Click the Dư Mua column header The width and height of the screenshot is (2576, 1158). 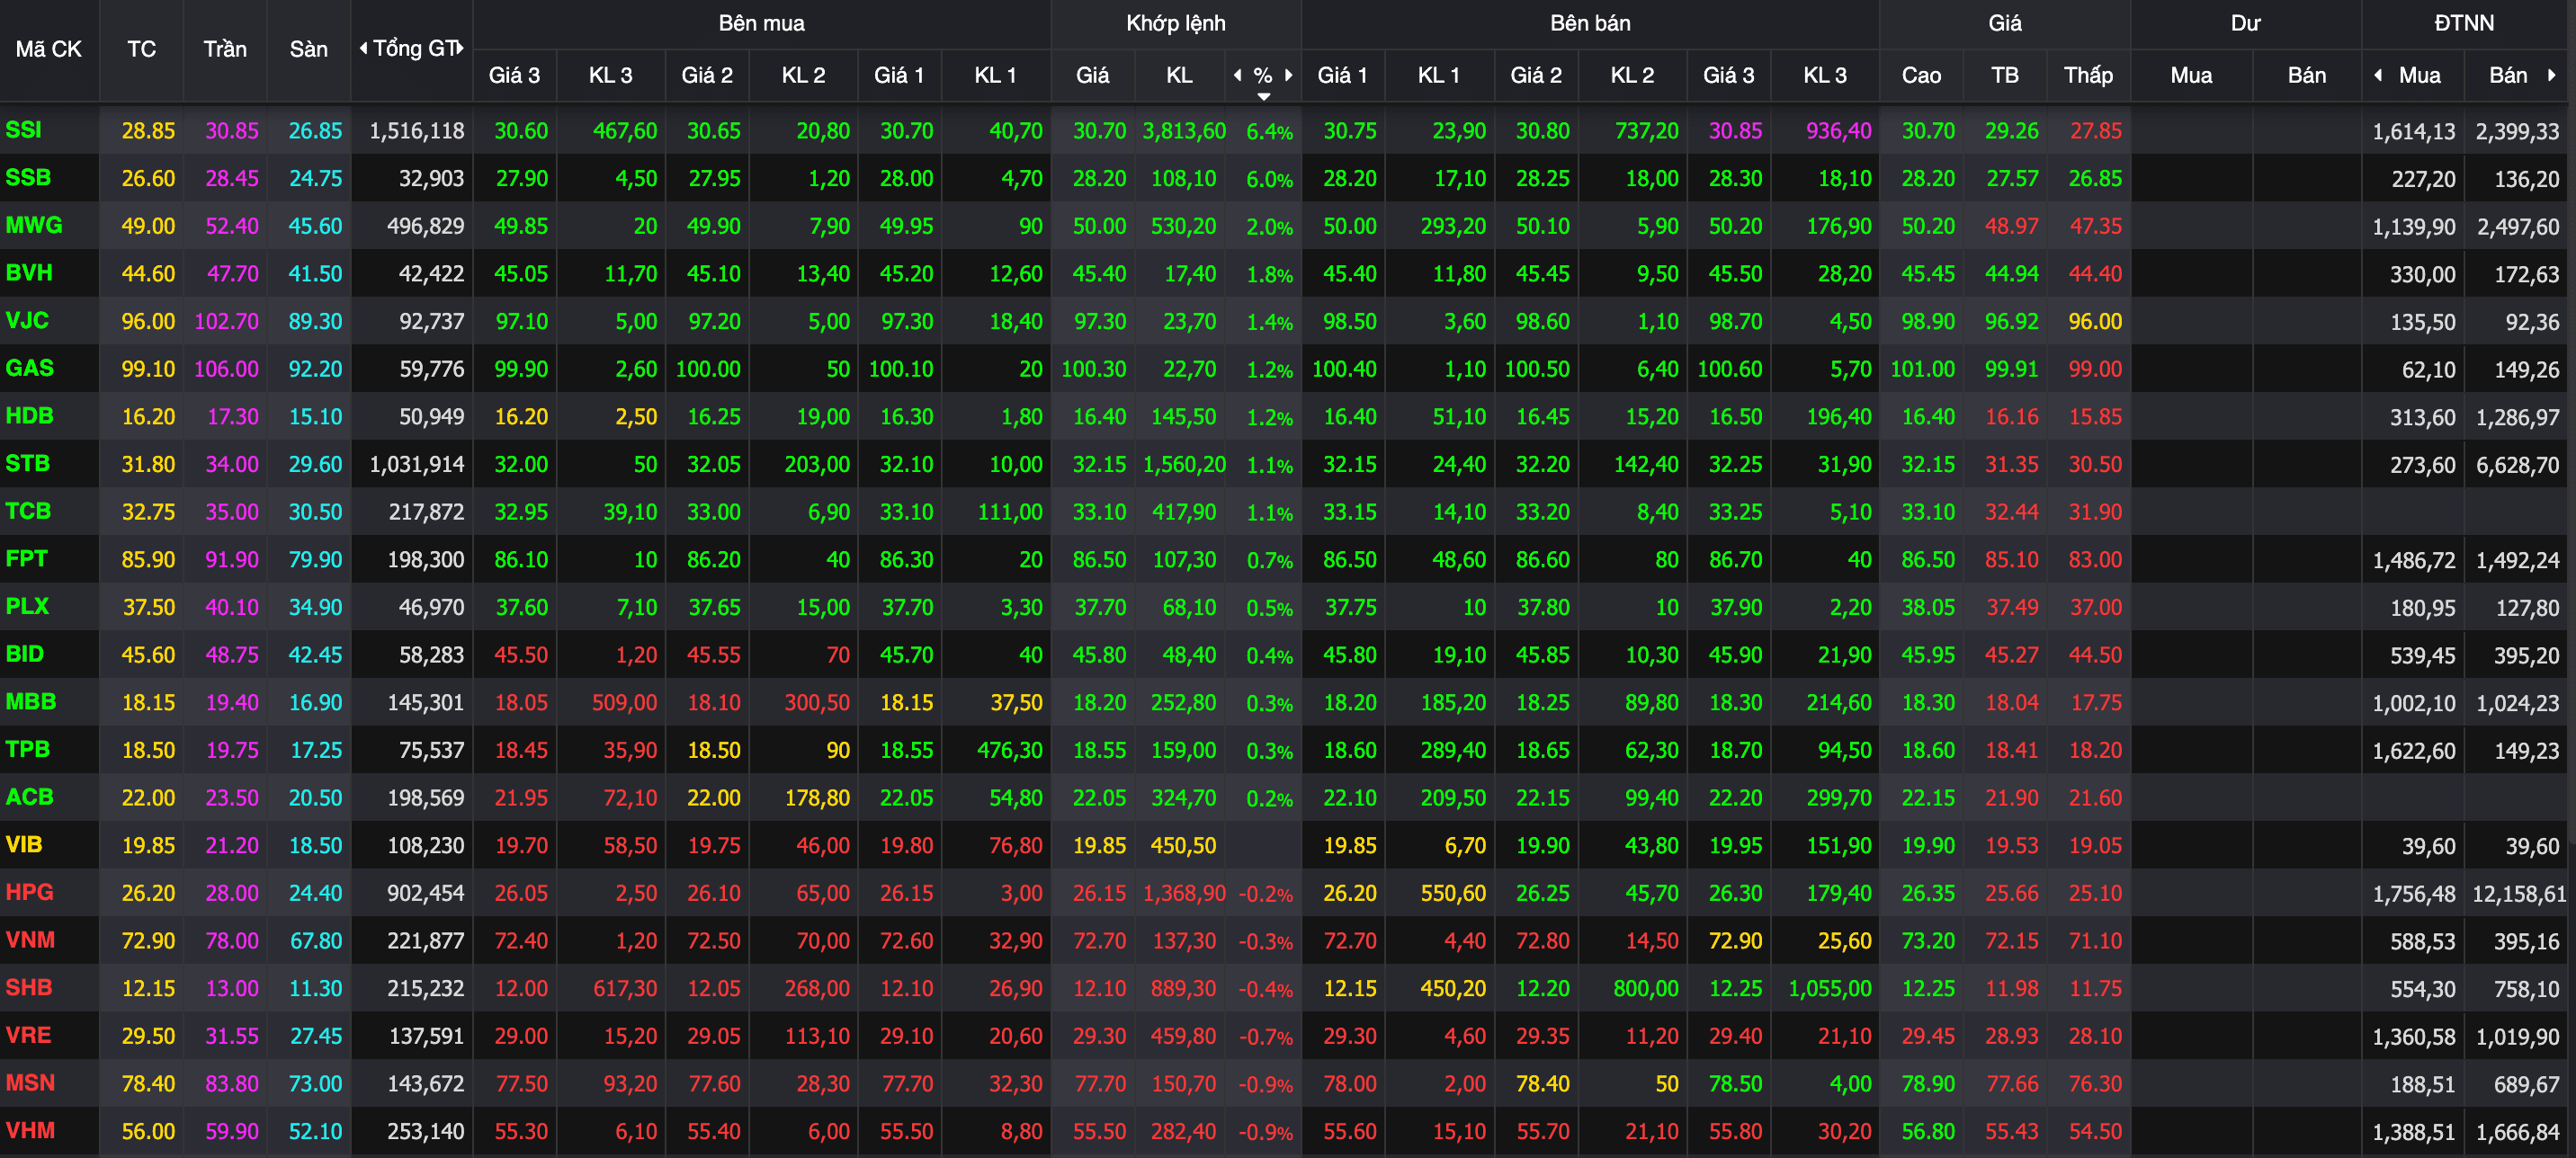[x=2191, y=75]
